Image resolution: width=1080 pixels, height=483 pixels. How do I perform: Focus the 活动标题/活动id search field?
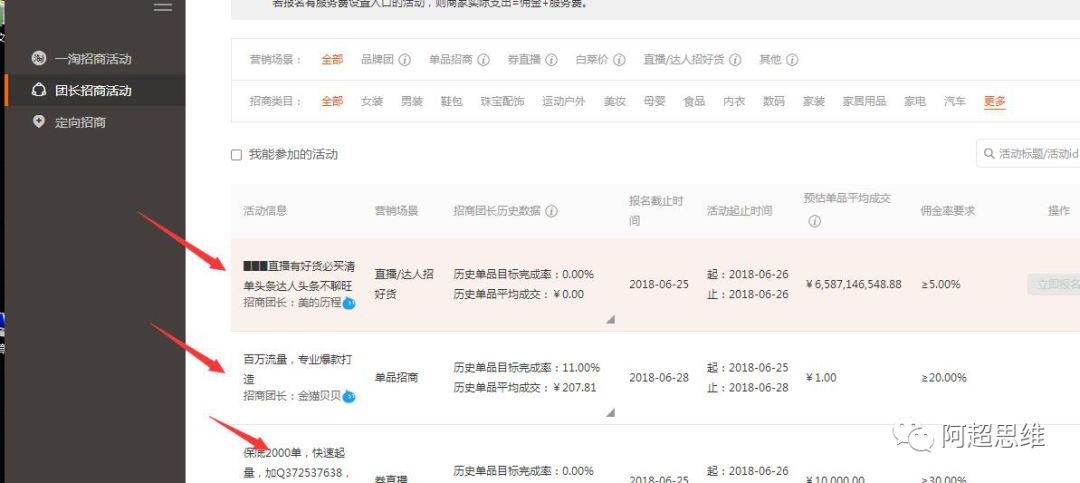tap(1028, 153)
